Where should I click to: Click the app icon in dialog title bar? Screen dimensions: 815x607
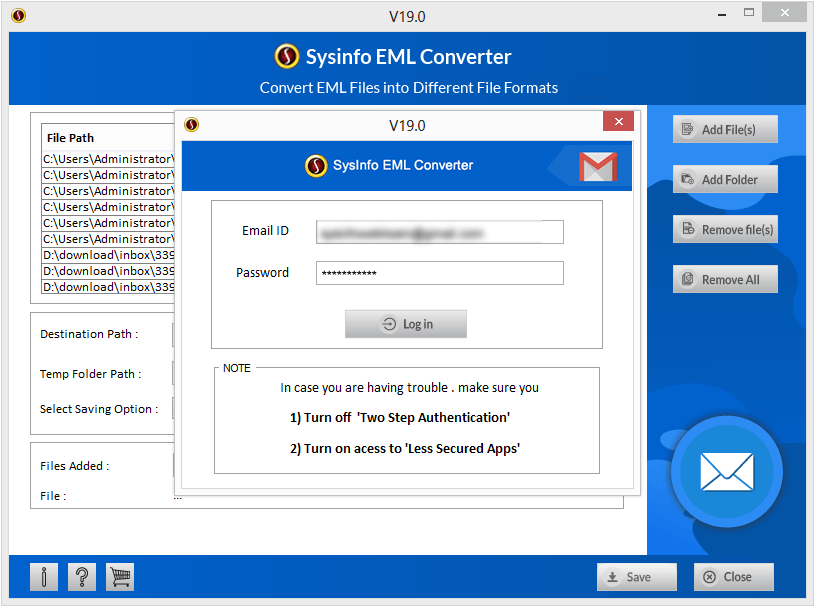(192, 125)
